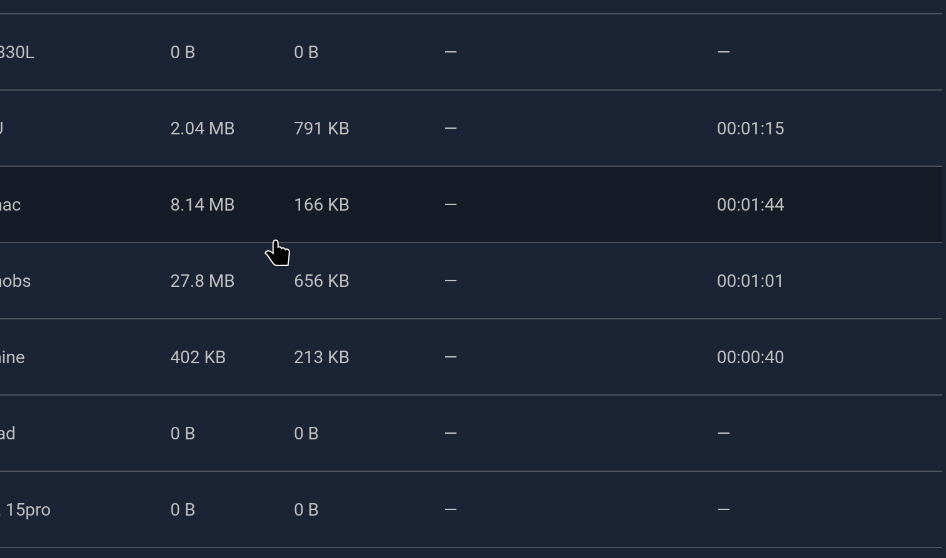Open the device row ending in 330L
946x558 pixels.
point(16,52)
